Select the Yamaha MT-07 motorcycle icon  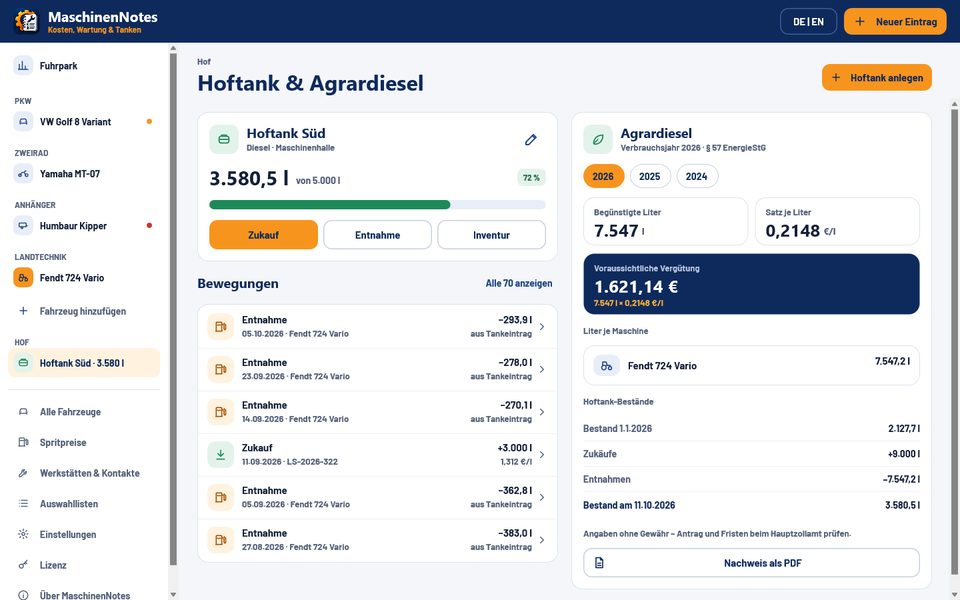click(x=23, y=173)
